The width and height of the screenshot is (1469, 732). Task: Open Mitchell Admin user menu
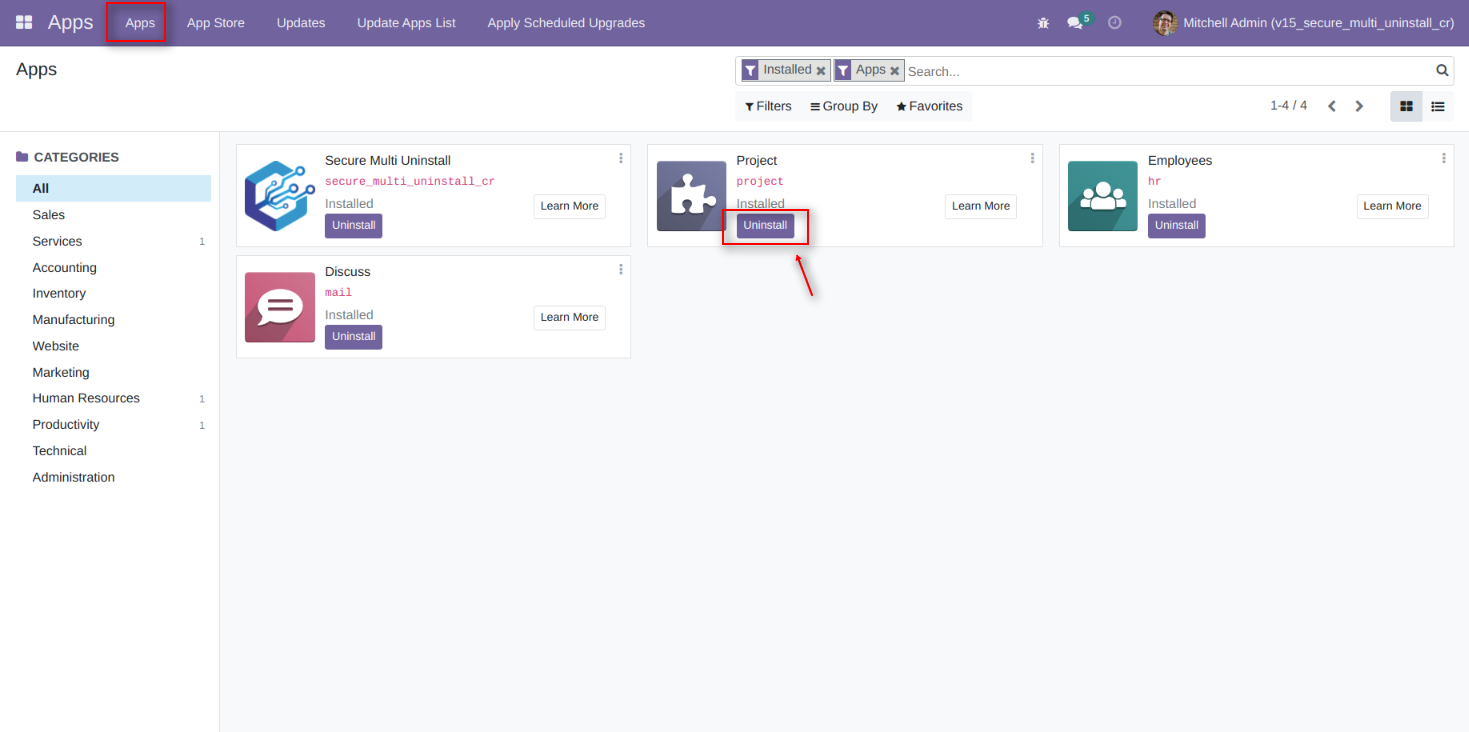(1304, 22)
